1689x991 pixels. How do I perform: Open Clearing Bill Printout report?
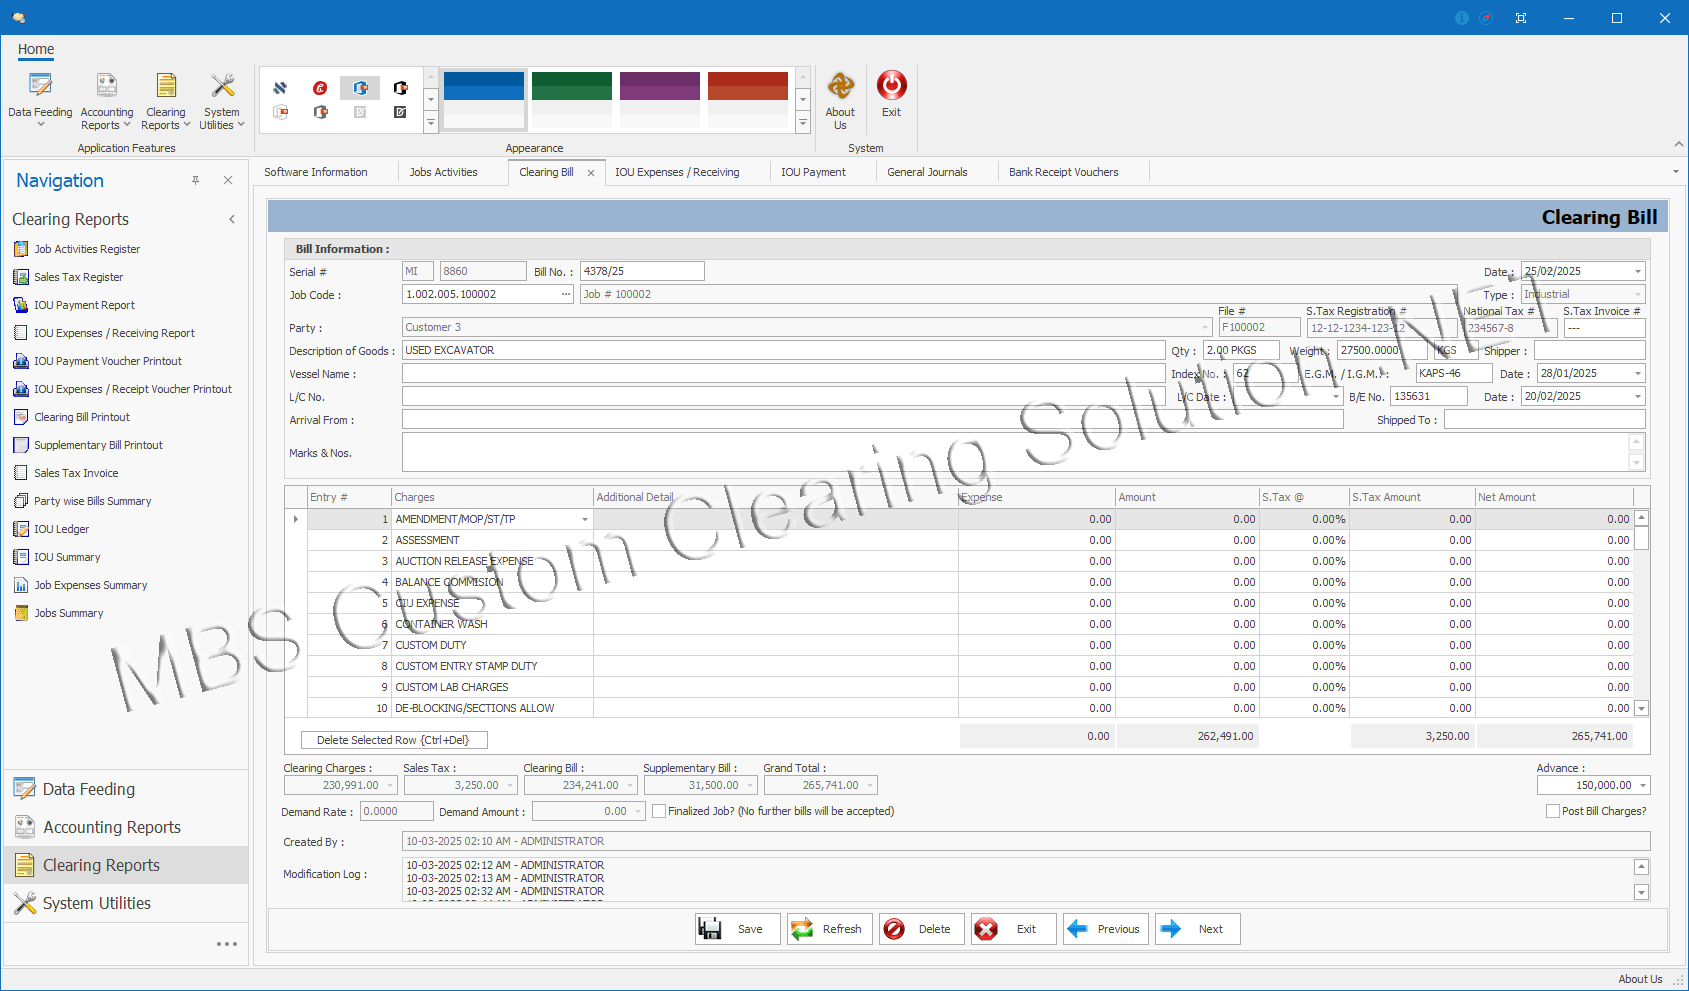82,417
